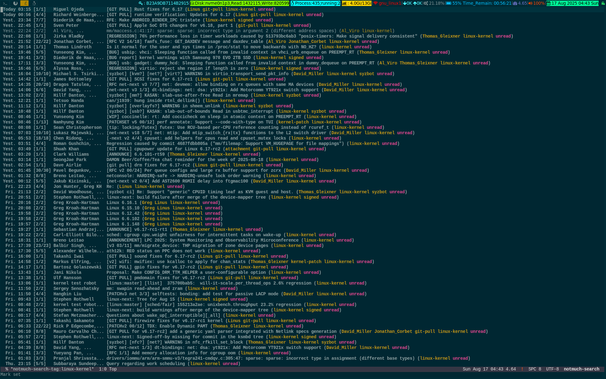Click the green date 17 Aug 2025 clock segment

(572, 3)
